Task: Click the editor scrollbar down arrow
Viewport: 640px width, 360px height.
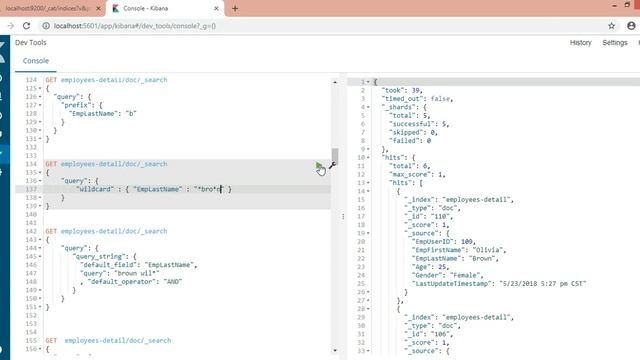Action: (x=335, y=350)
